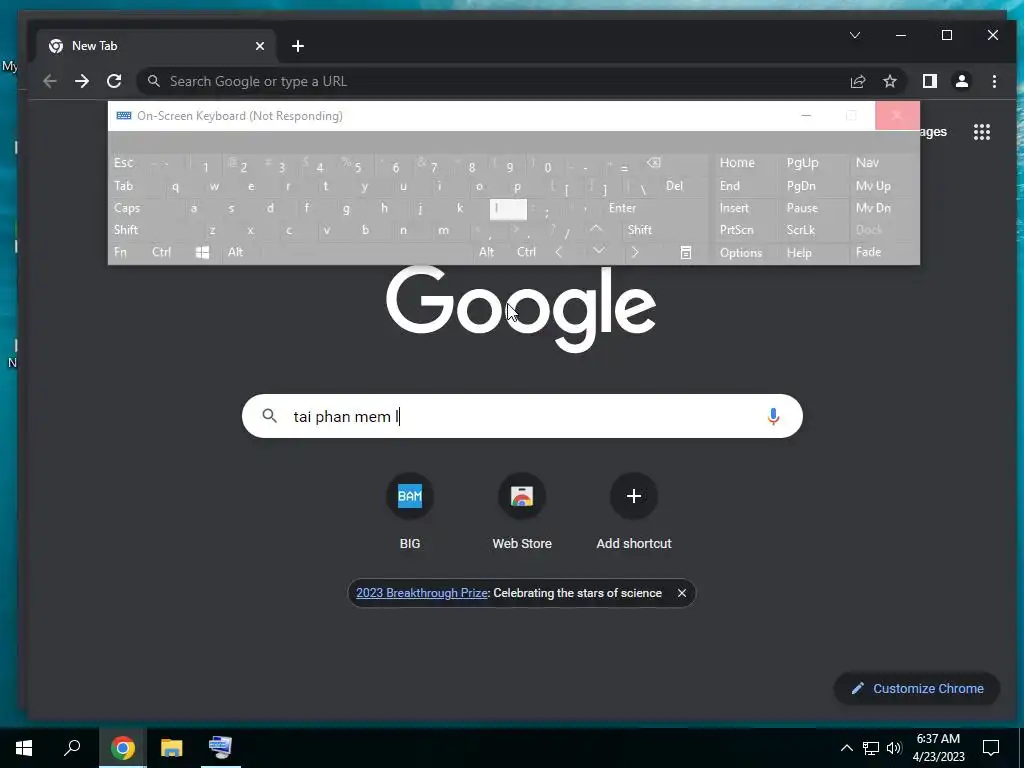Toggle the left Alt key on On-Screen Keyboard

point(235,252)
